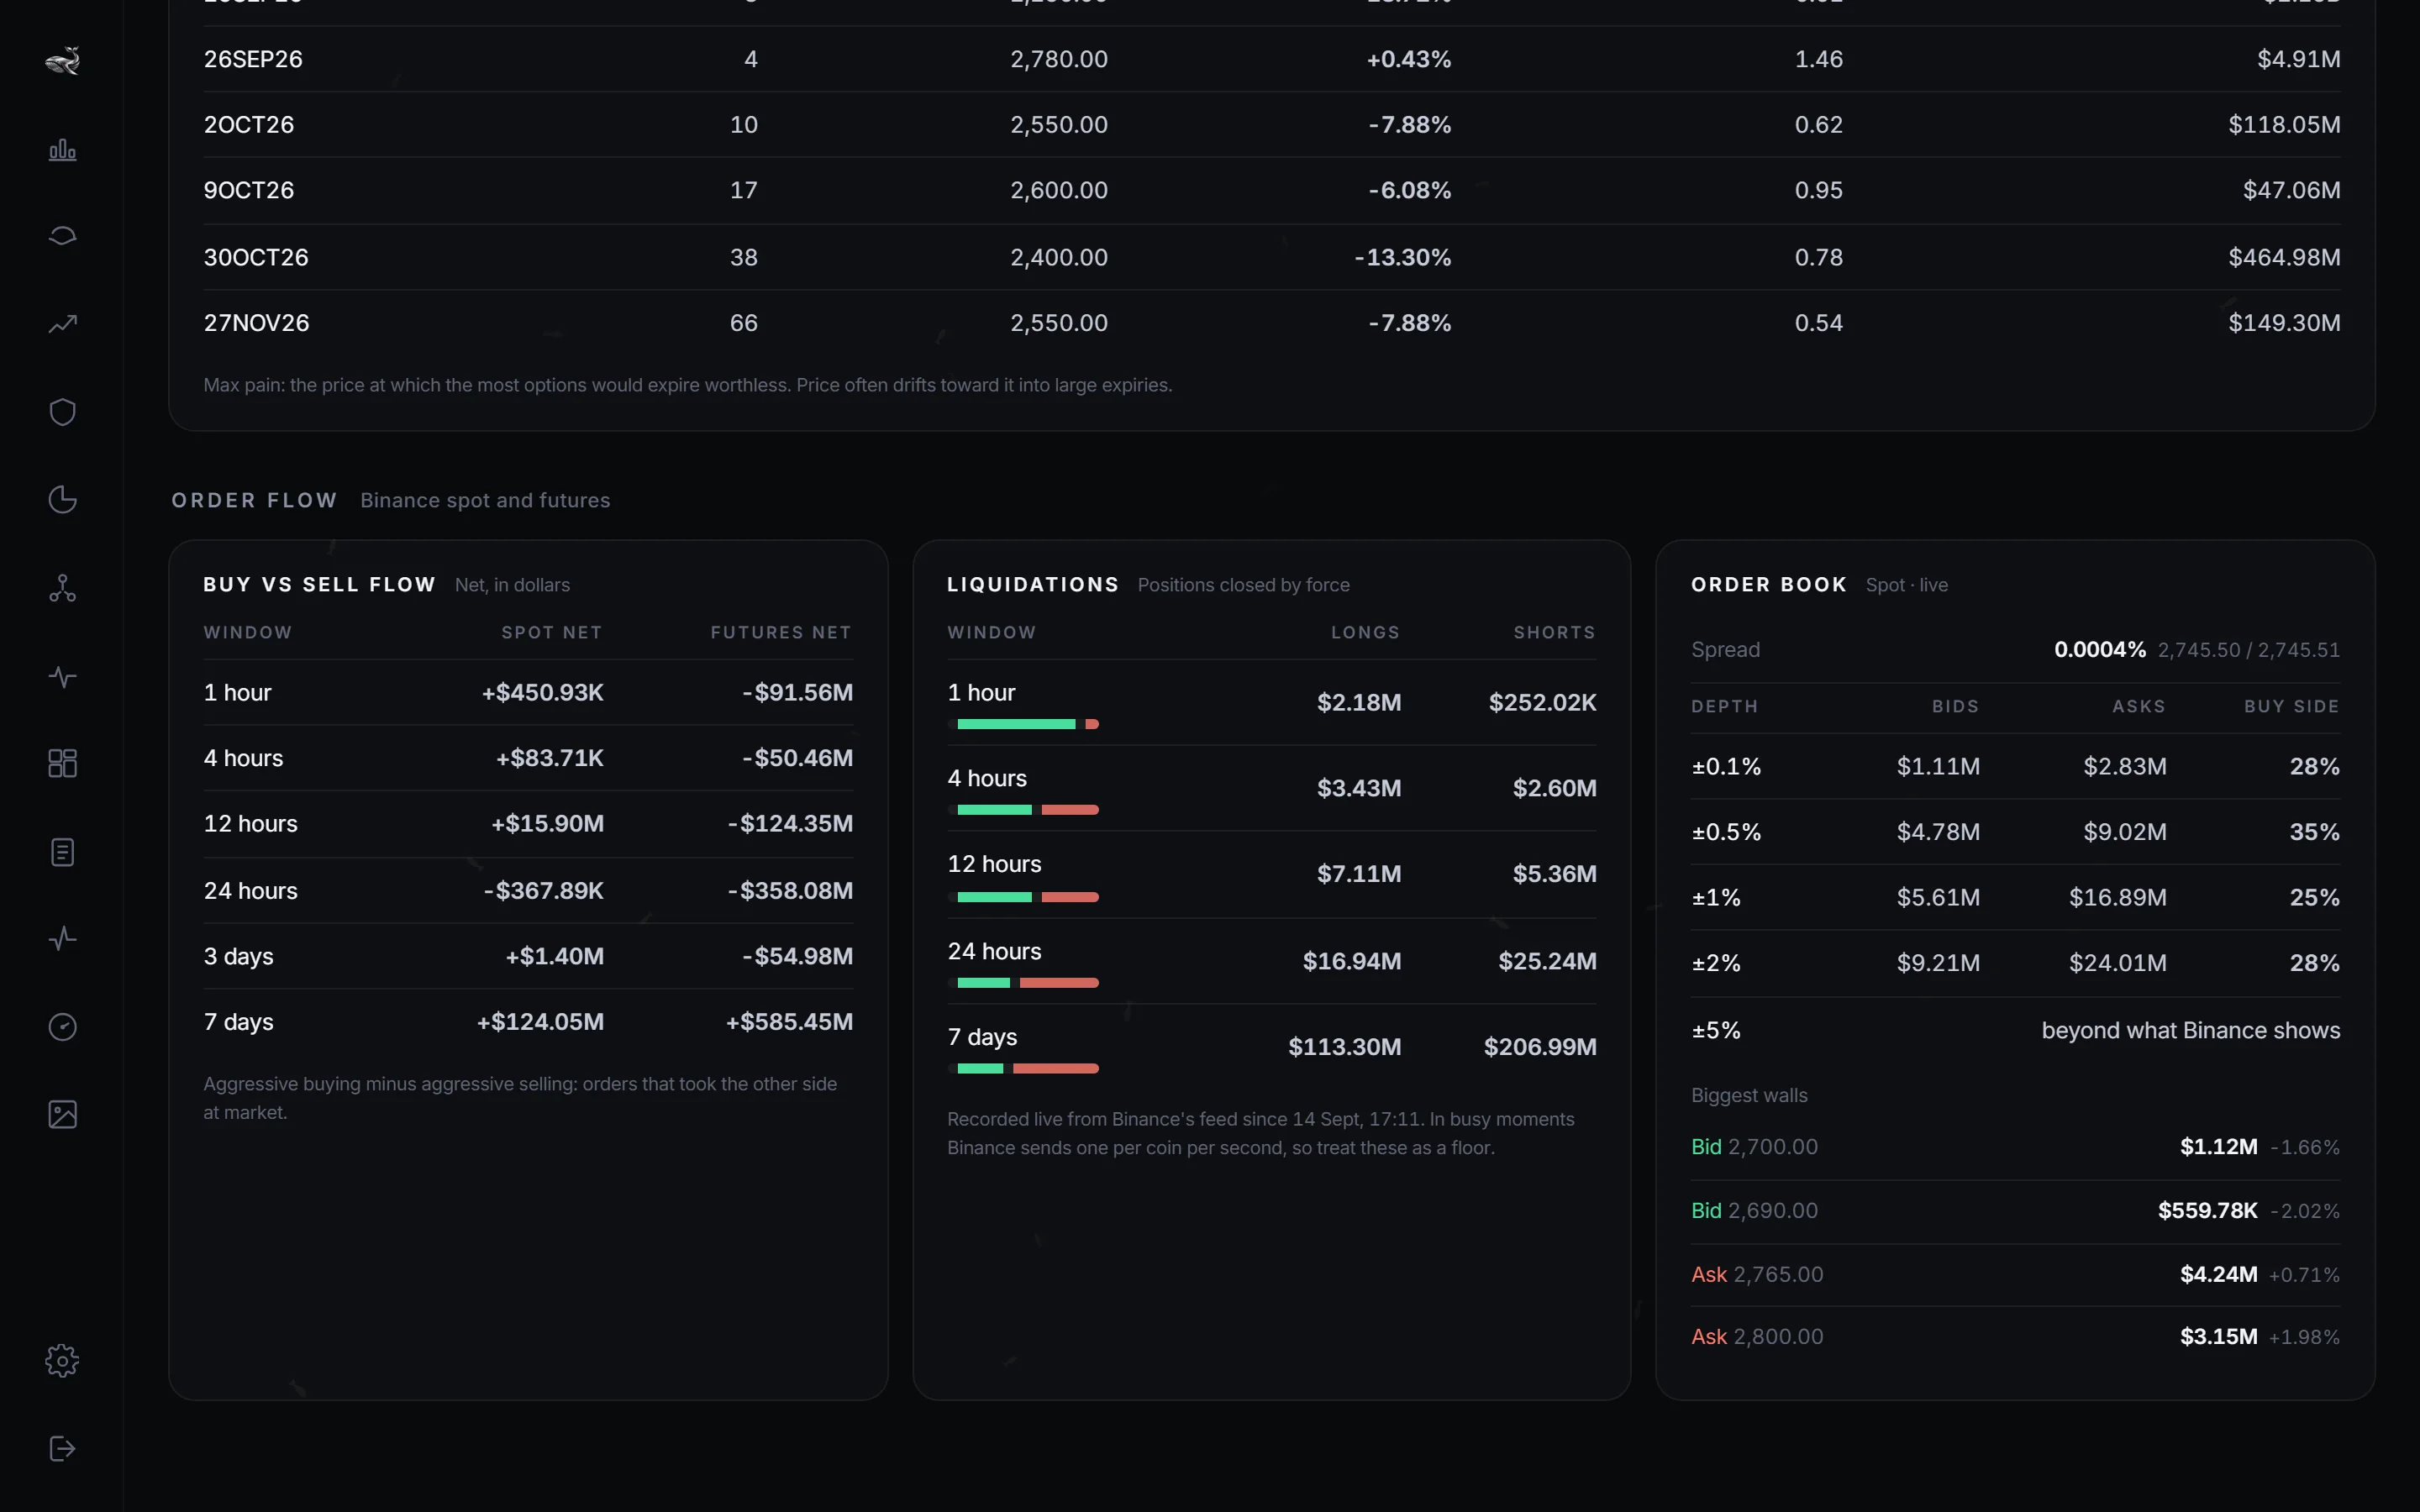Click the $113.30M longs value for 7 days
2420x1512 pixels.
pos(1344,1047)
